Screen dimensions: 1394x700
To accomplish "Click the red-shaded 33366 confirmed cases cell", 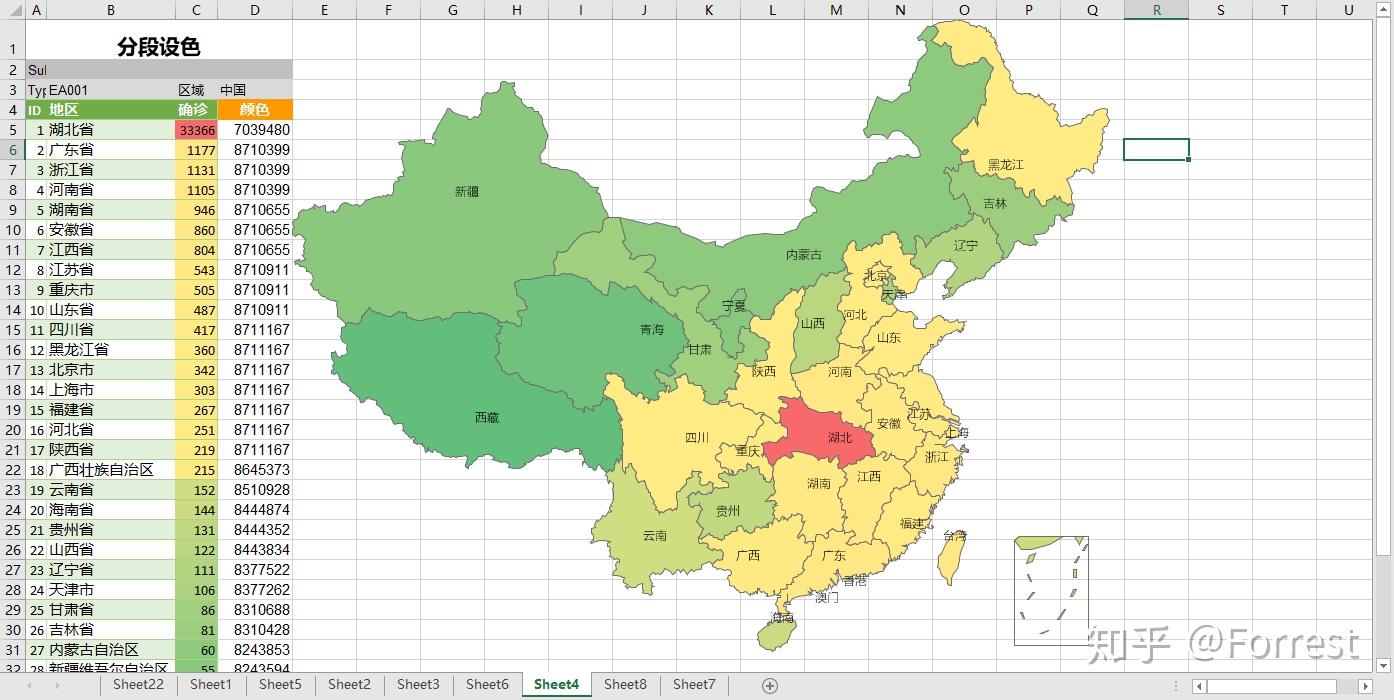I will [x=196, y=129].
